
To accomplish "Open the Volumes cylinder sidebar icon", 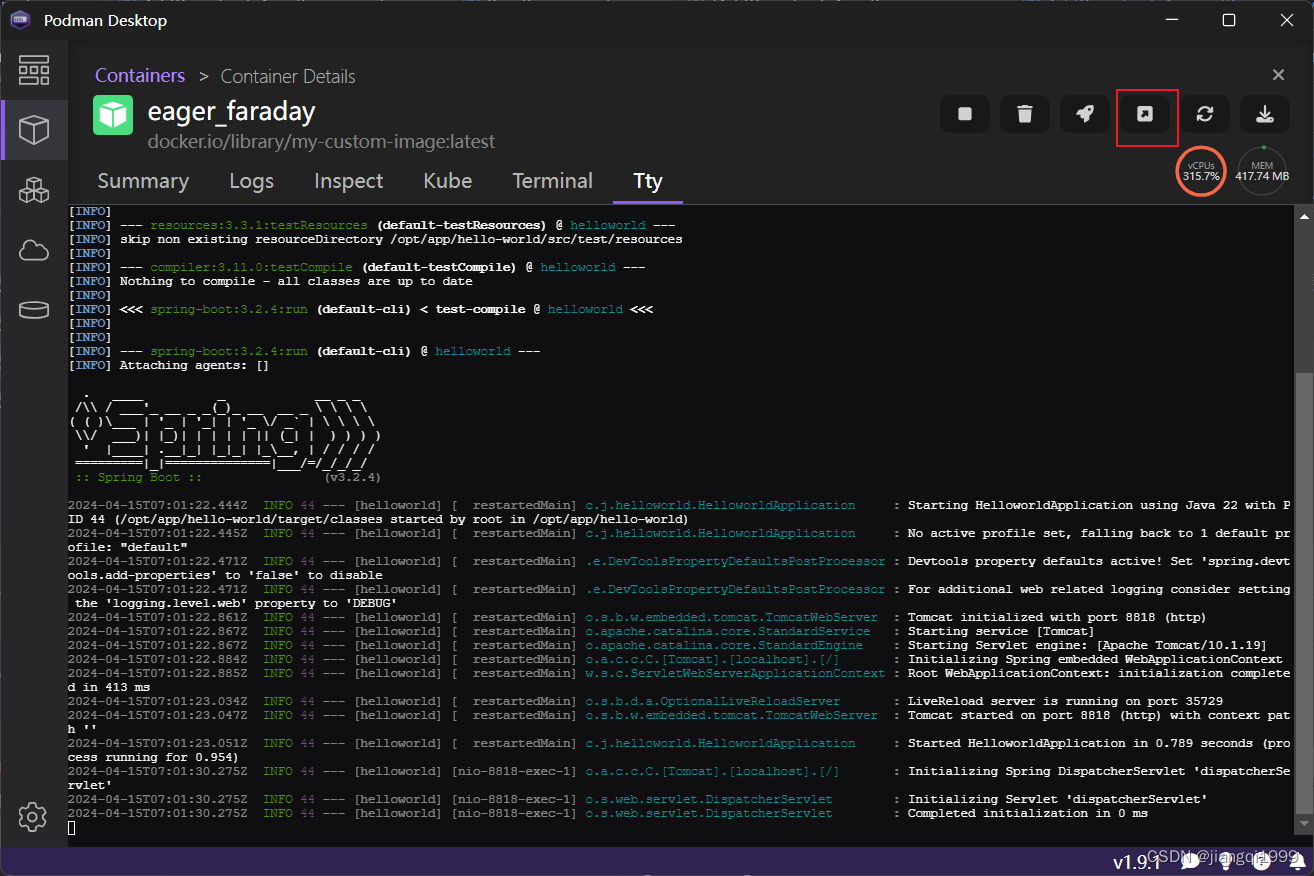I will click(34, 310).
